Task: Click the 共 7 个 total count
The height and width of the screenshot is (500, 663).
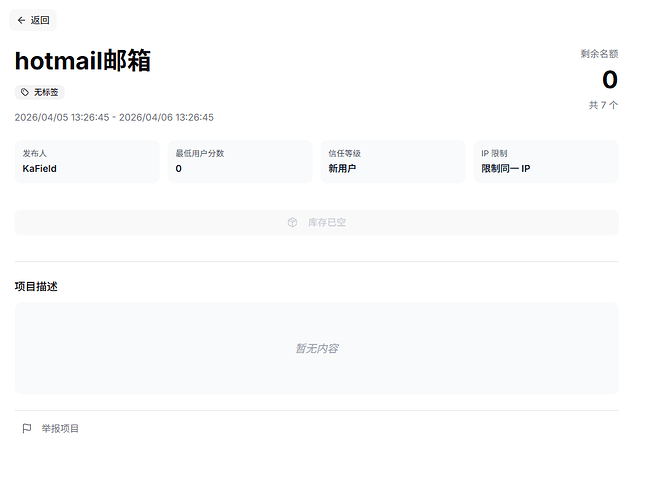Action: point(603,105)
